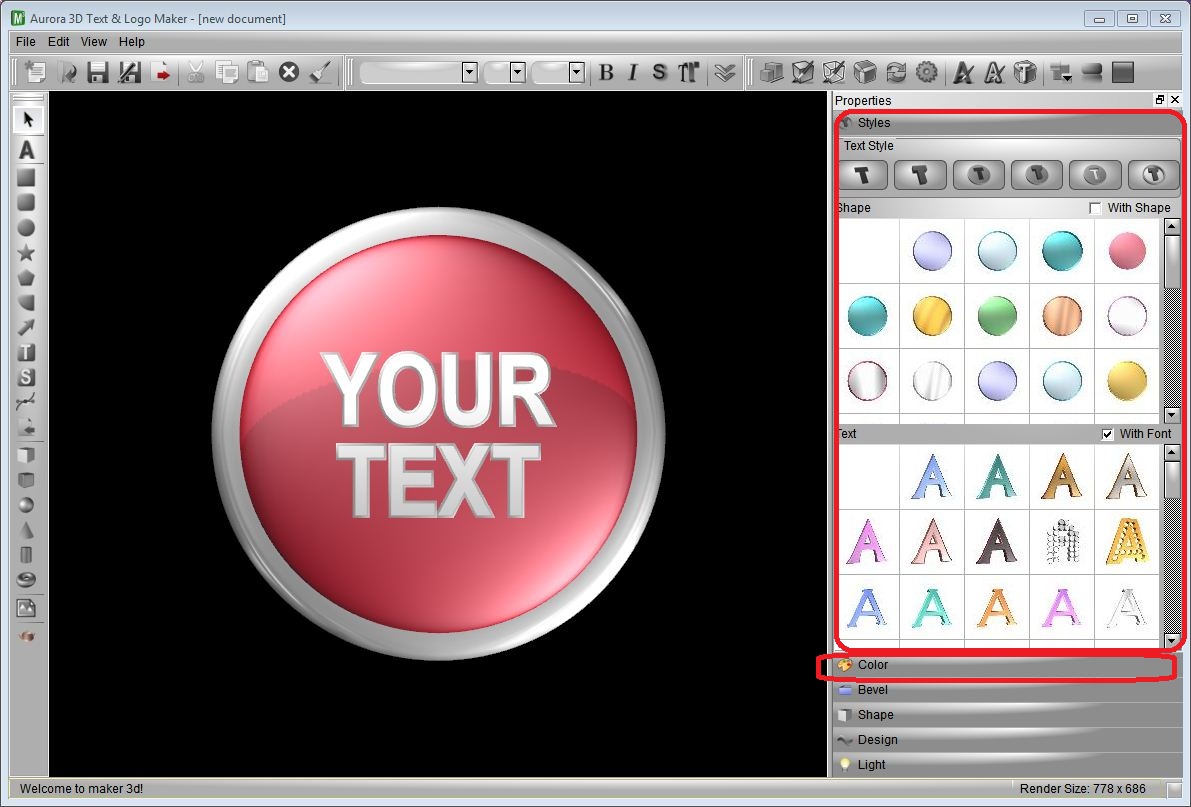
Task: Collapse the Properties panel with its close button
Action: (1176, 100)
